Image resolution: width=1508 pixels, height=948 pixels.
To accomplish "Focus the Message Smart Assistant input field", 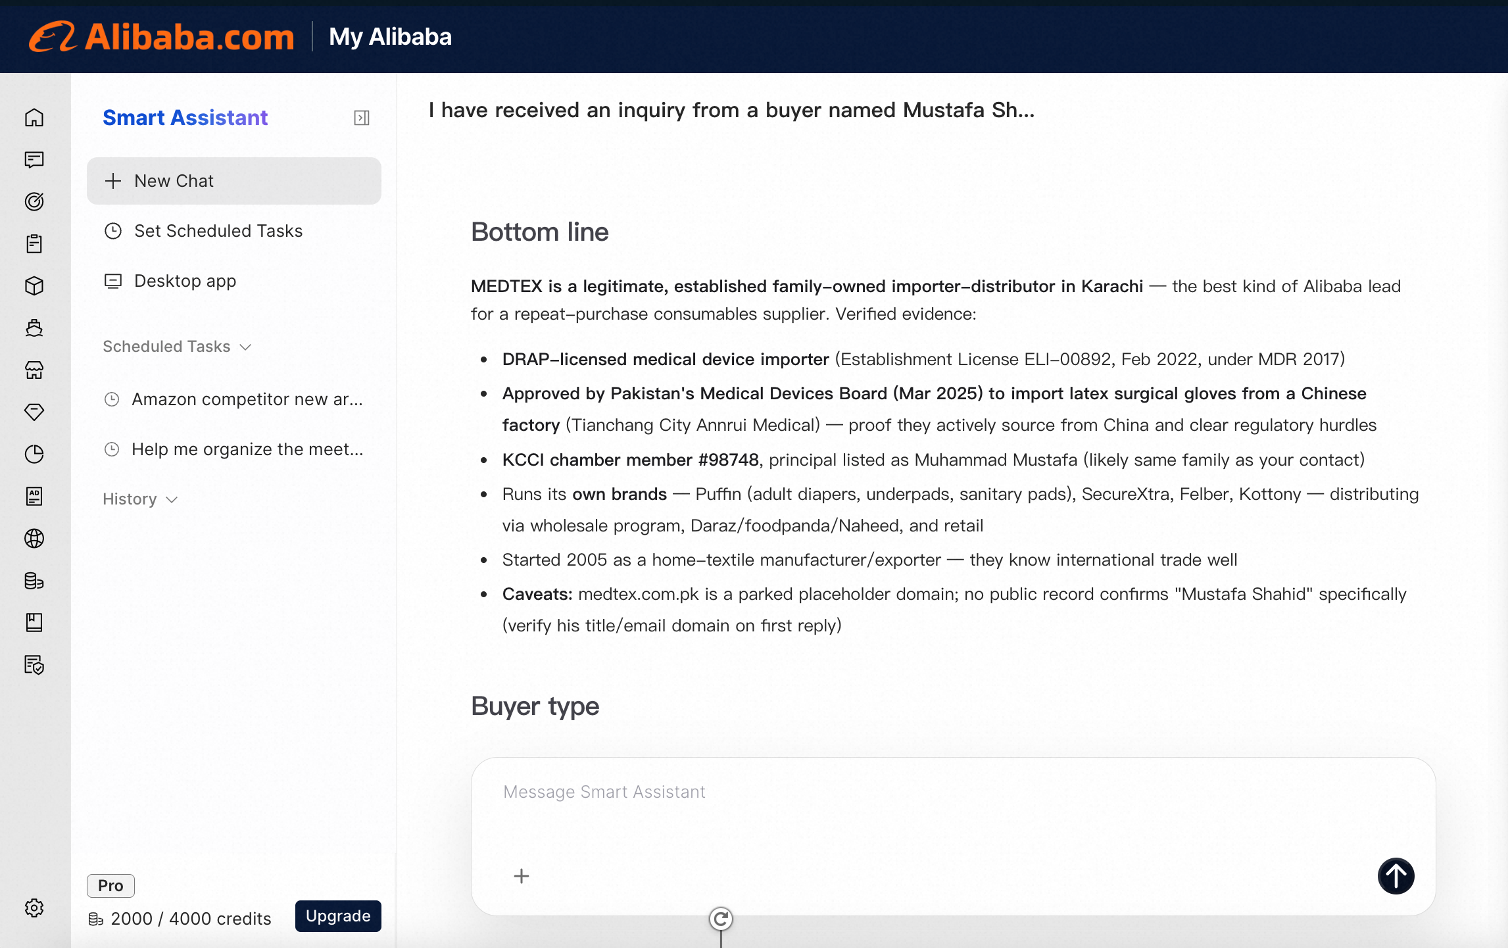I will click(953, 836).
